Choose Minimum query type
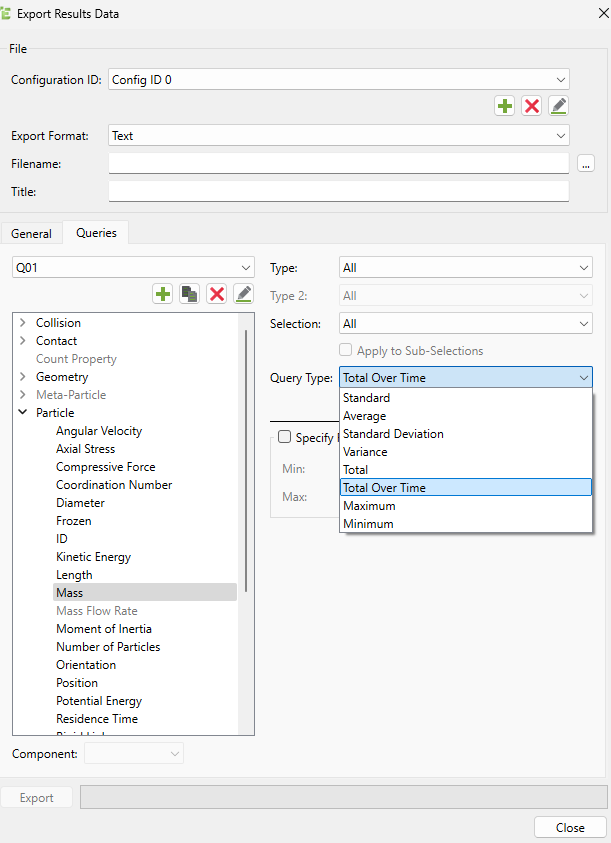The height and width of the screenshot is (843, 611). click(x=466, y=524)
